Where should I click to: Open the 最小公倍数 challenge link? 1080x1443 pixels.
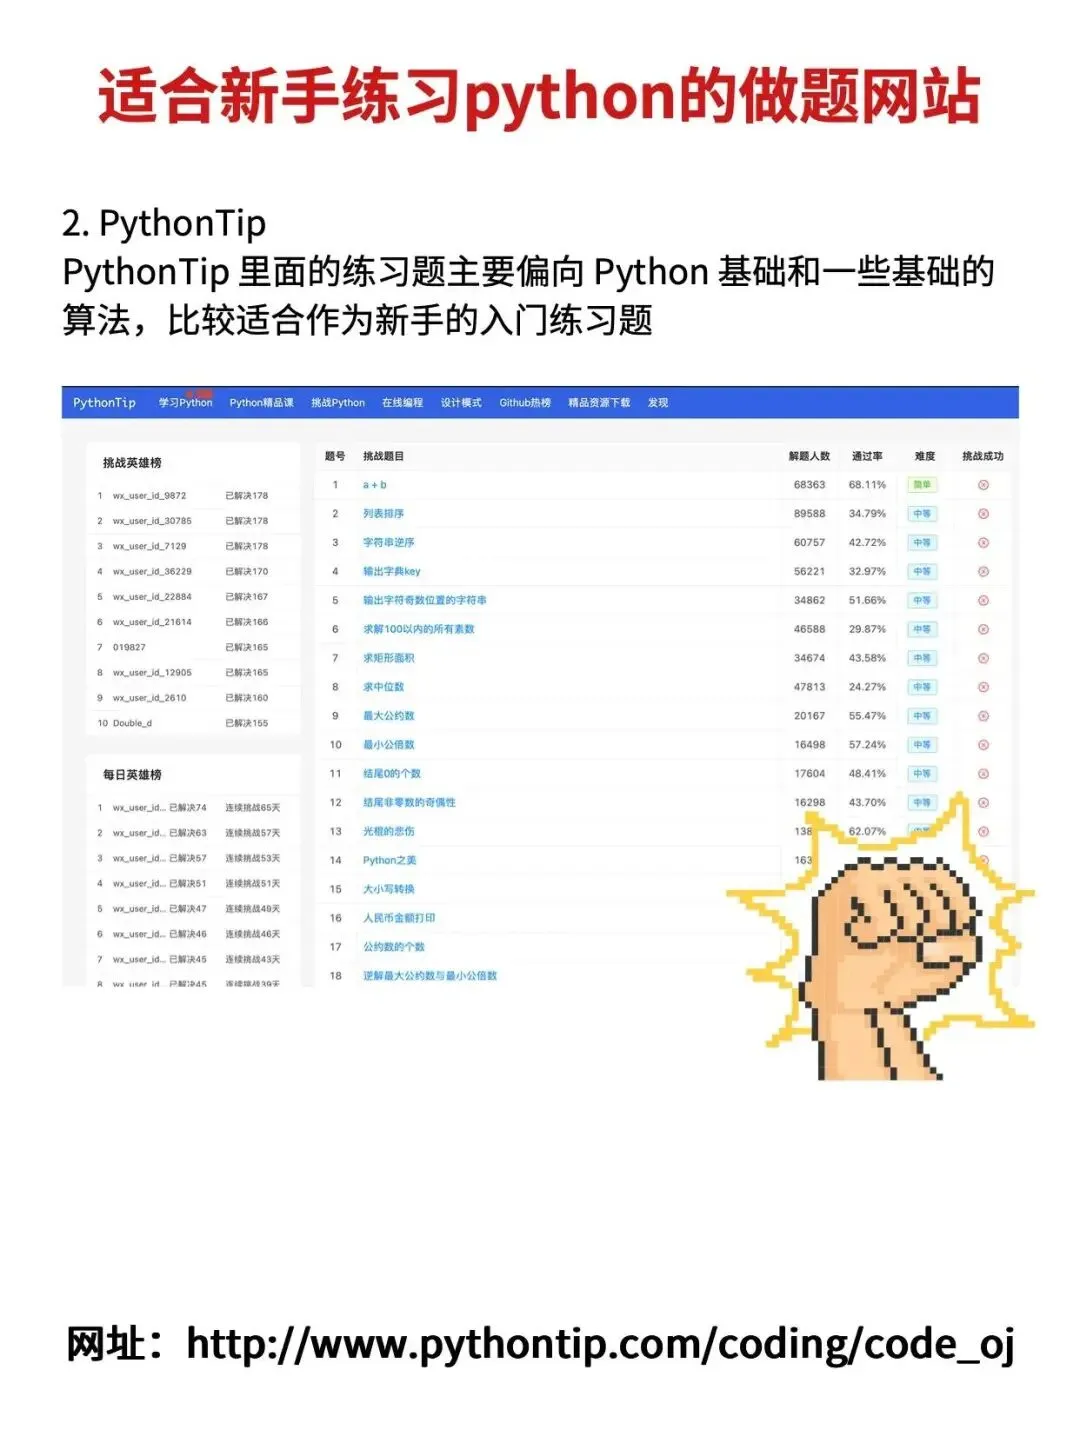[x=388, y=746]
